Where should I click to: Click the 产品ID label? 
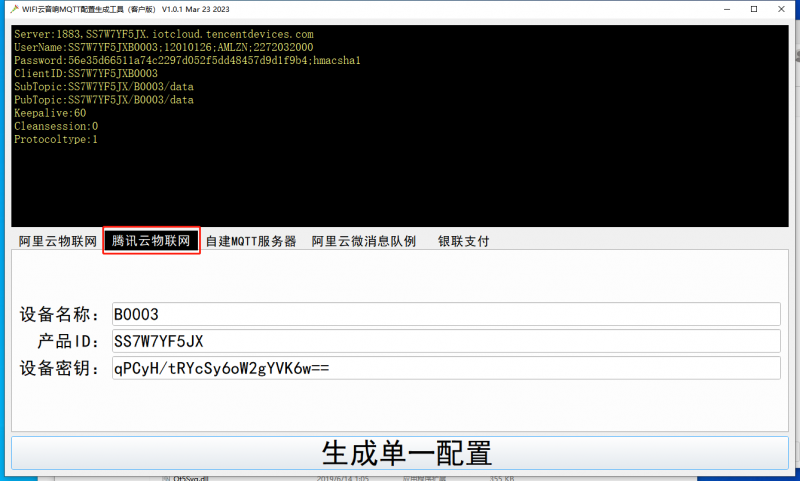(x=68, y=341)
